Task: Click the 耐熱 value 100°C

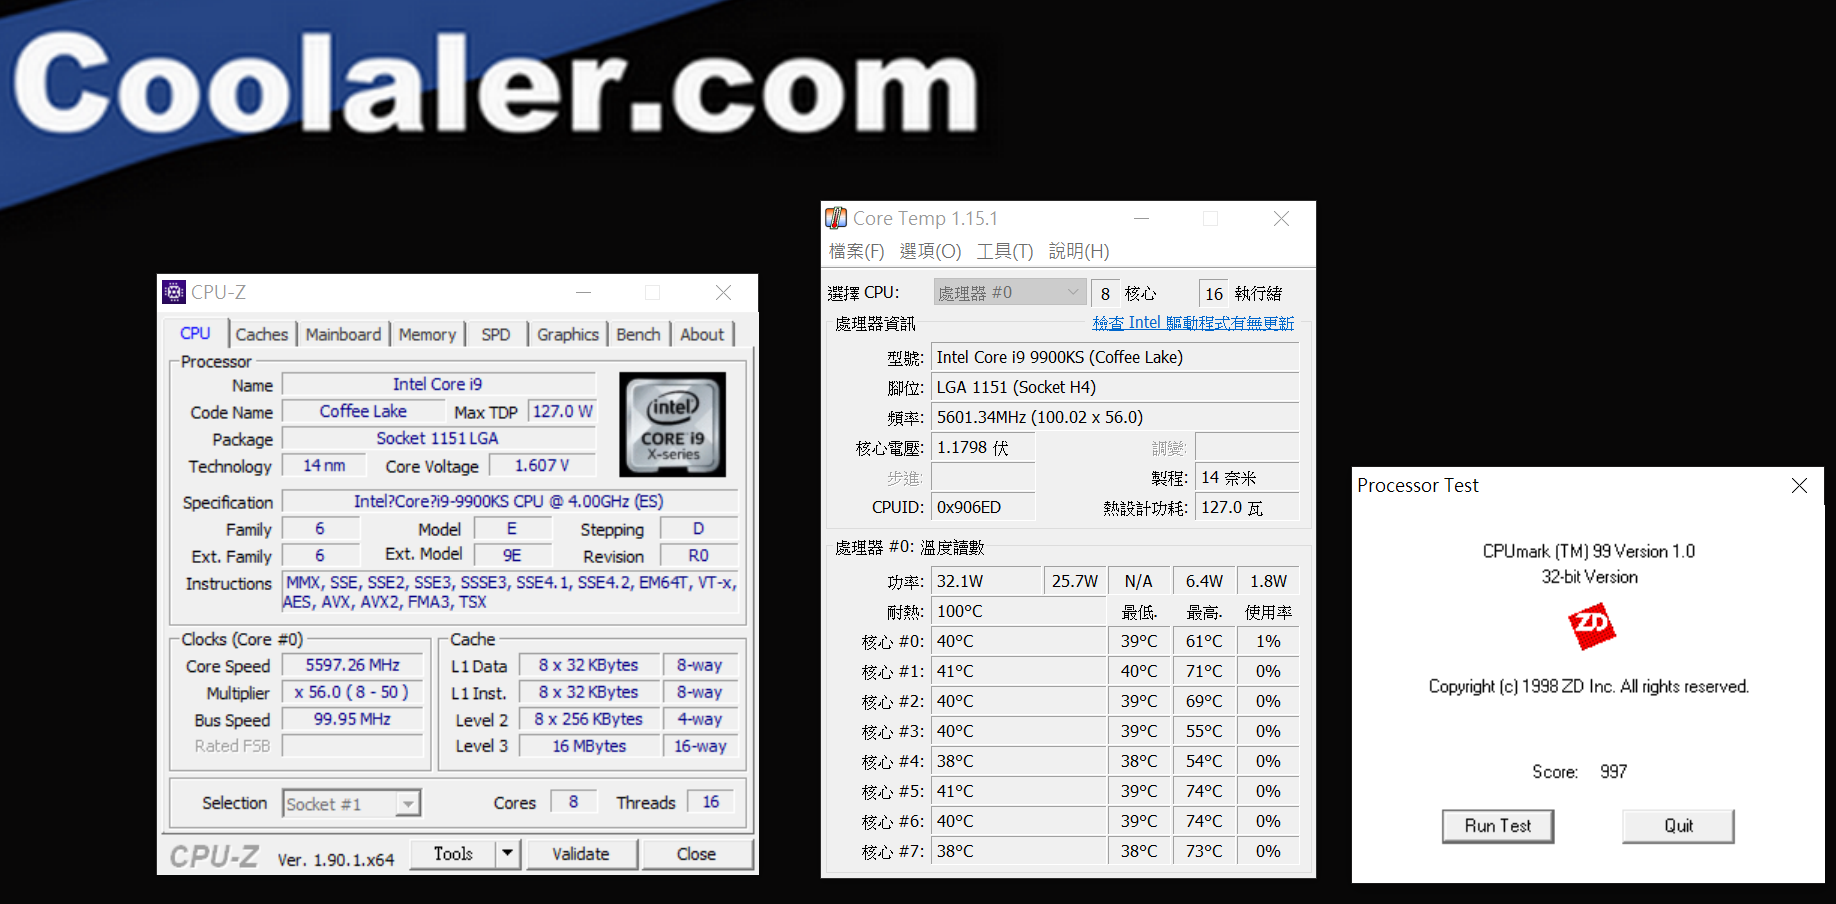Action: click(1018, 611)
